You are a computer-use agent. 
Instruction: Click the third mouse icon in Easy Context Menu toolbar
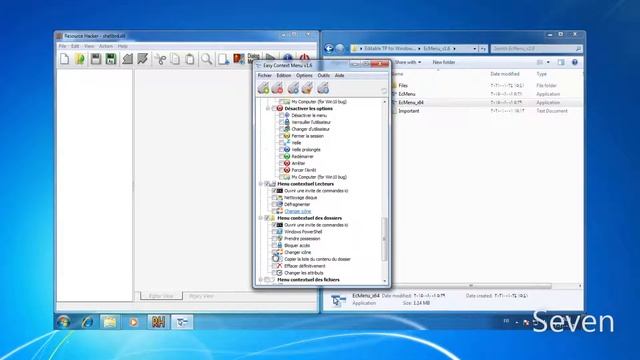[293, 87]
